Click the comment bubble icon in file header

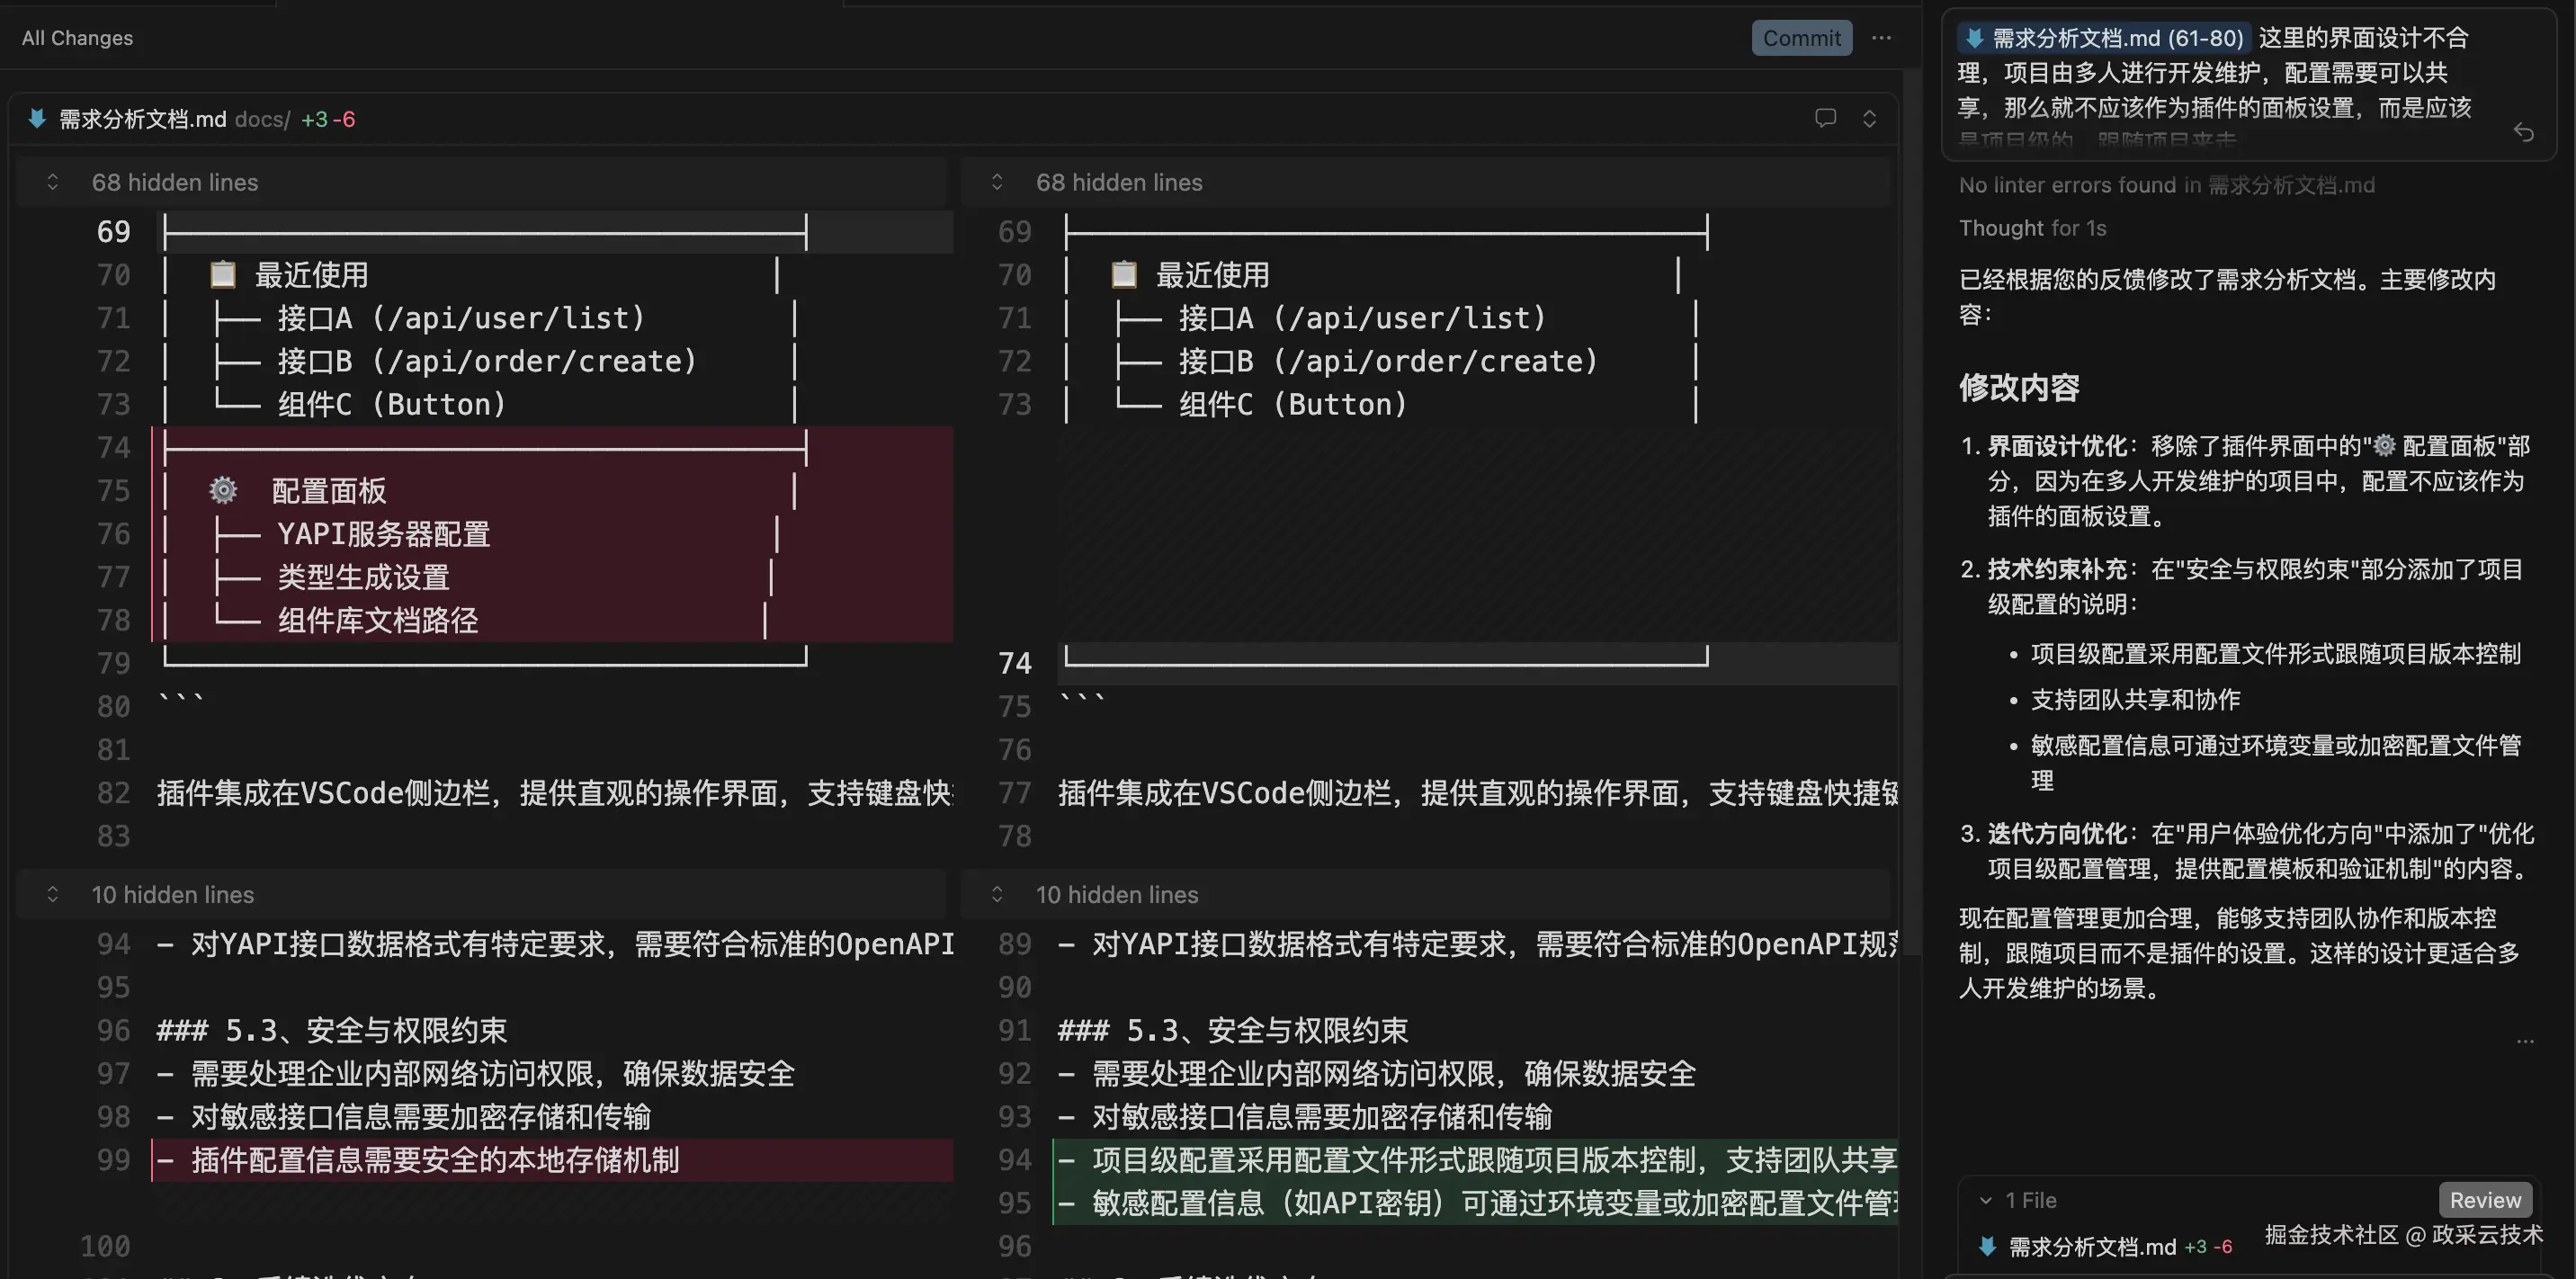tap(1825, 118)
